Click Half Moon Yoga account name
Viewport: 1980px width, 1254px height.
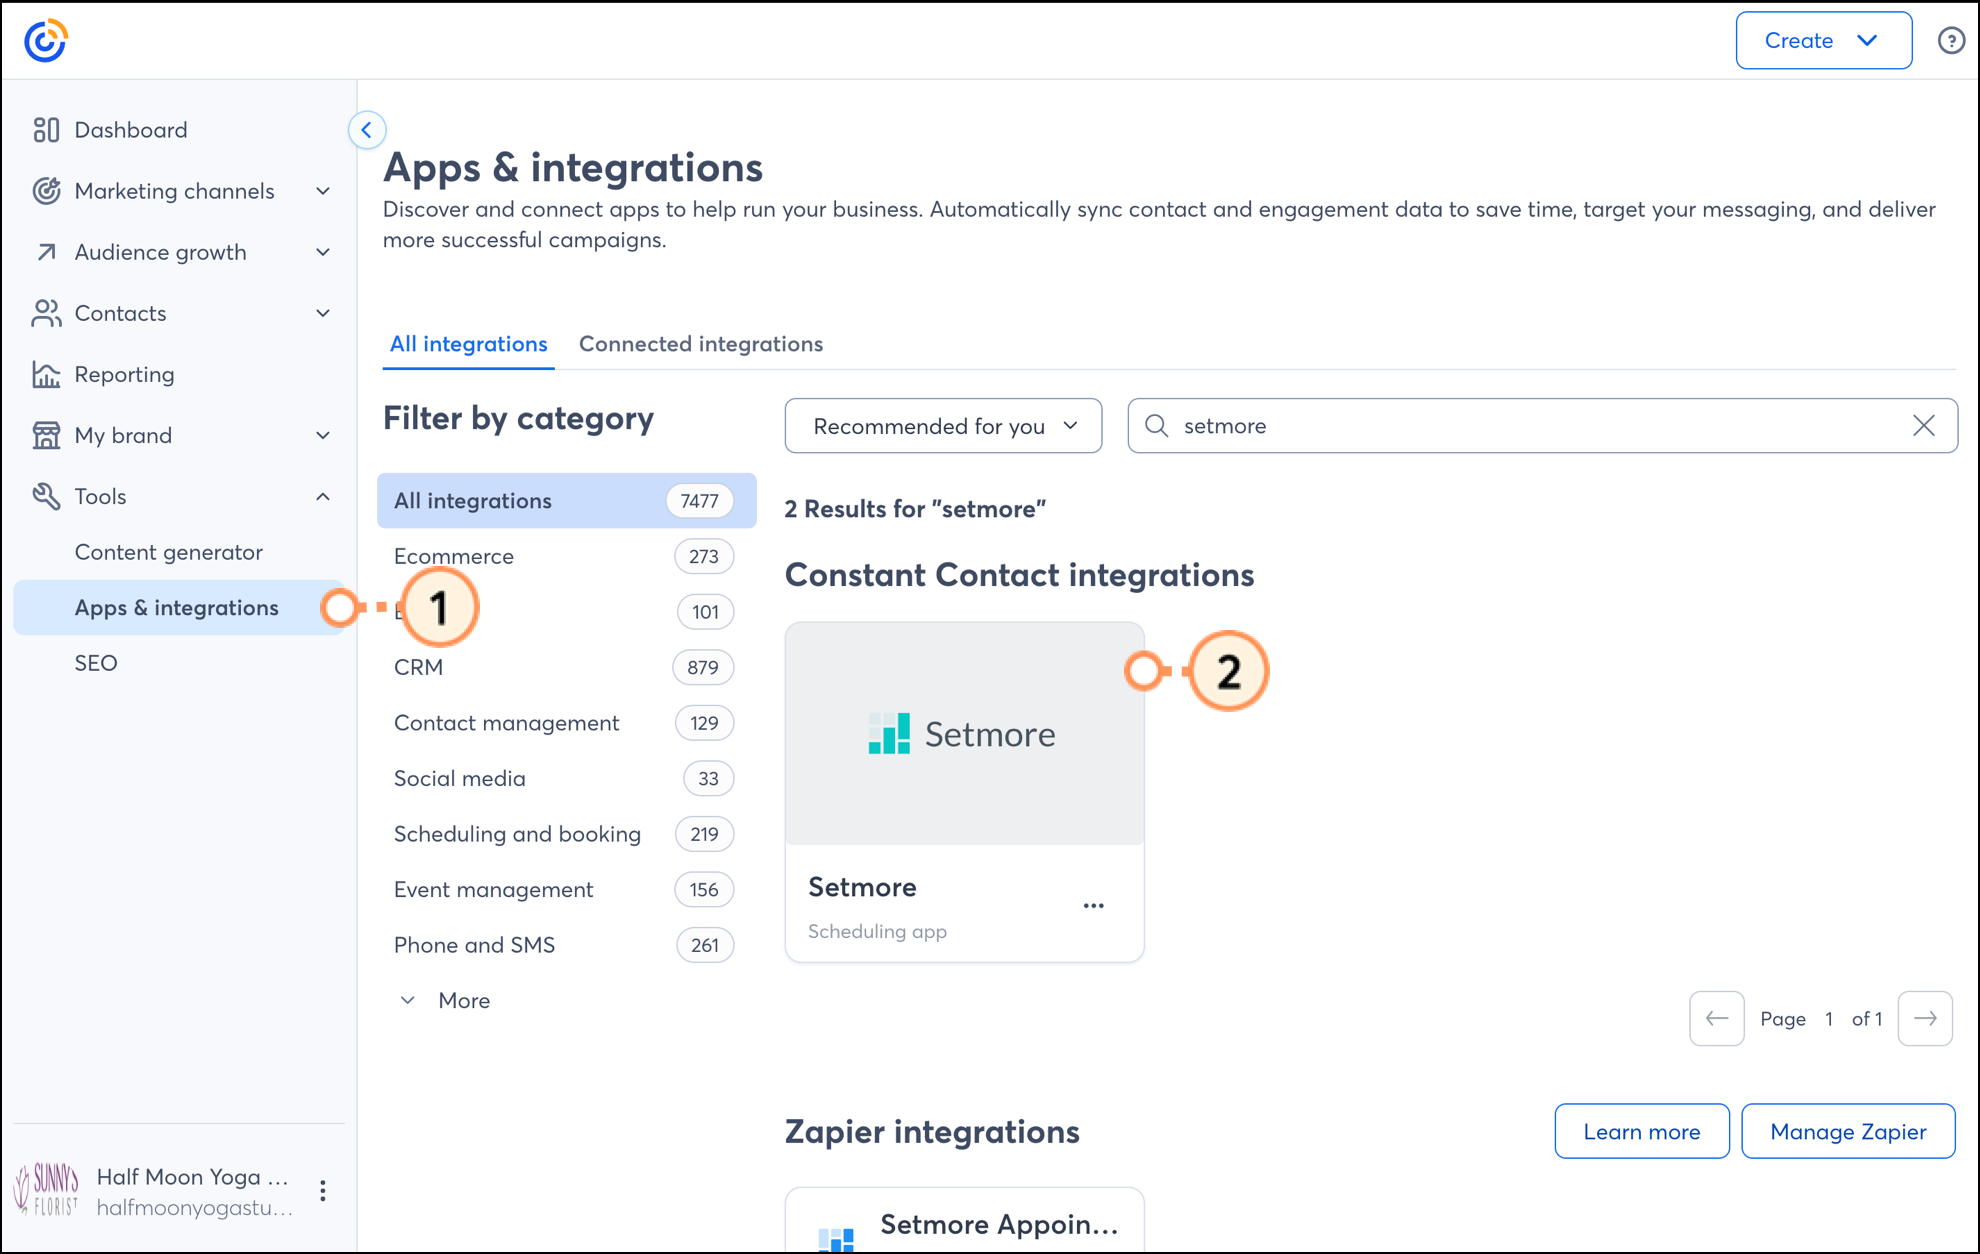pyautogui.click(x=192, y=1177)
